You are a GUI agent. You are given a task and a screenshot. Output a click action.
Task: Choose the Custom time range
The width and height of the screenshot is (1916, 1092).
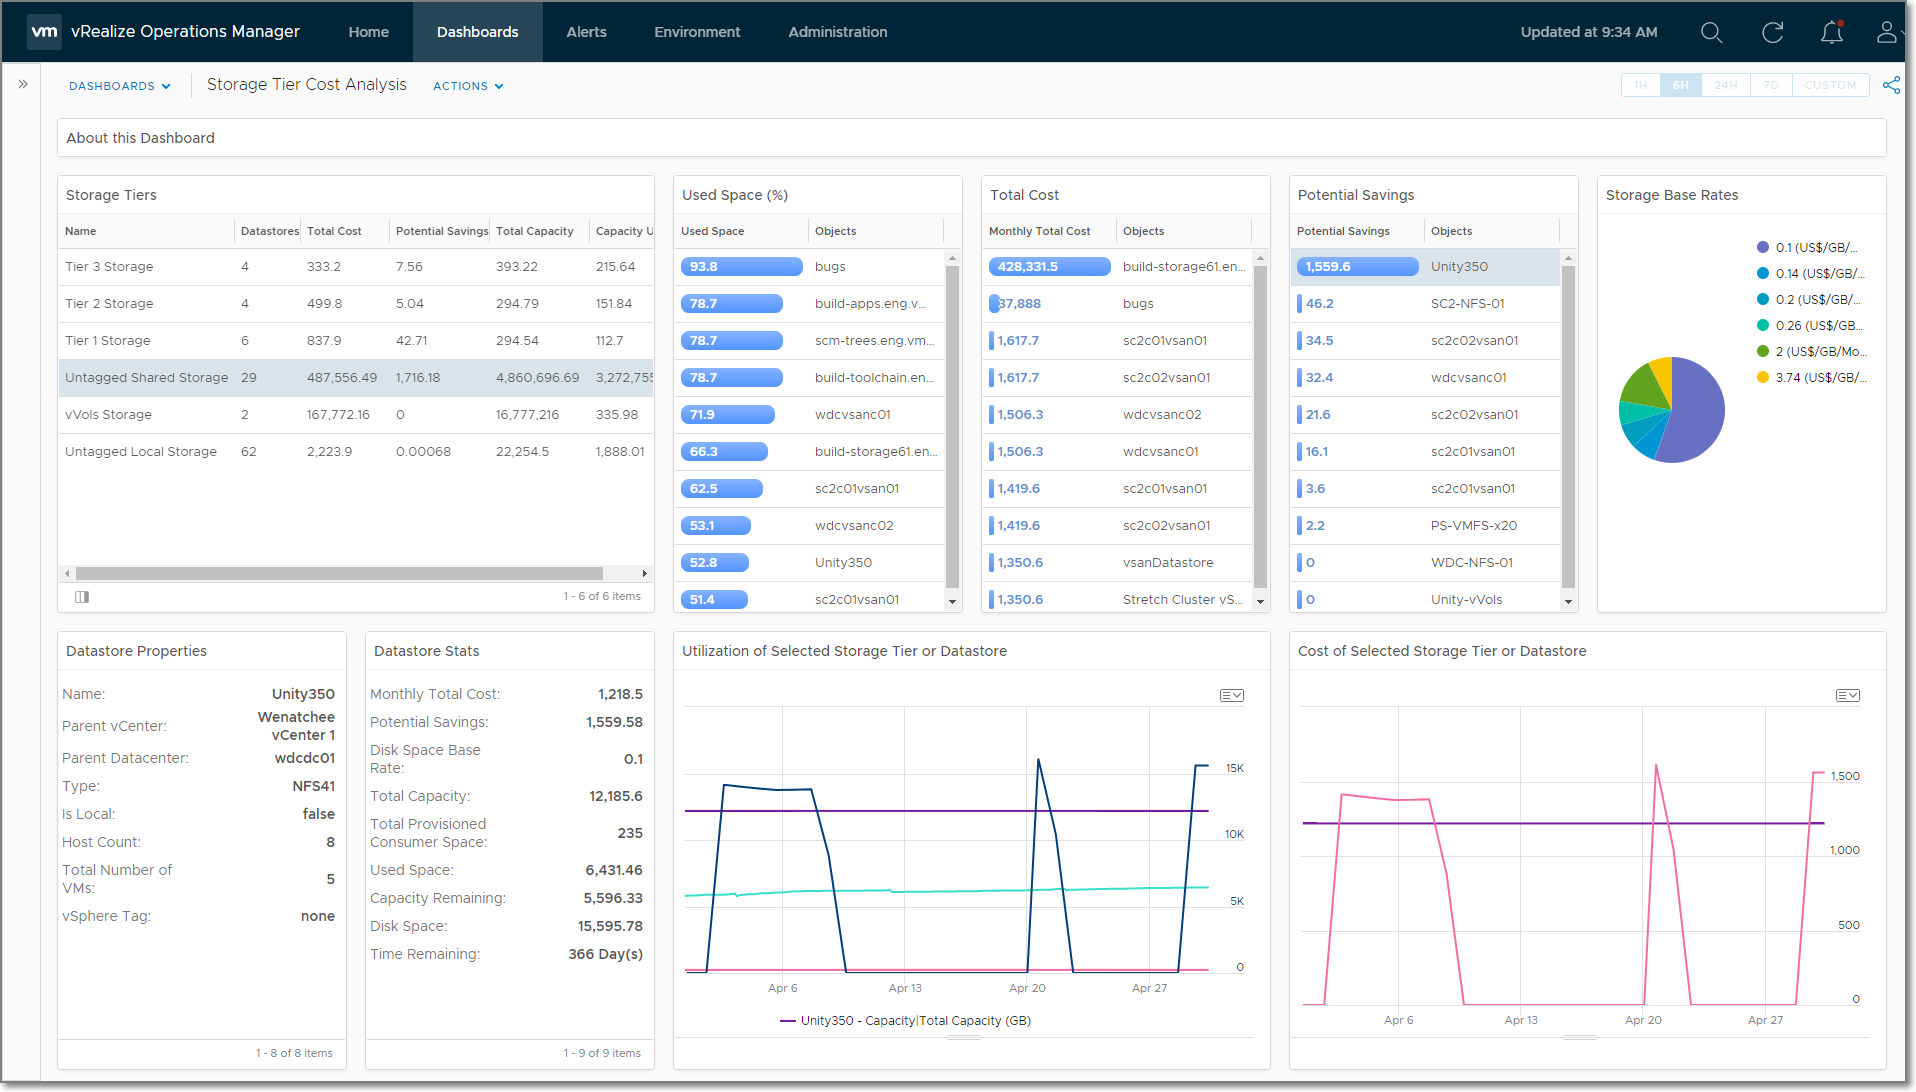pos(1830,85)
